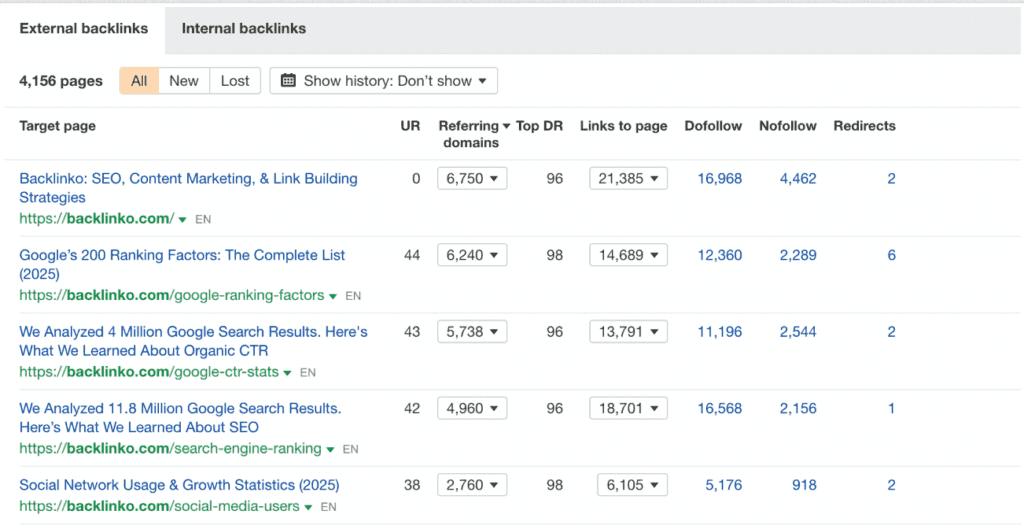Click UR value 42
The width and height of the screenshot is (1024, 529).
pyautogui.click(x=412, y=408)
